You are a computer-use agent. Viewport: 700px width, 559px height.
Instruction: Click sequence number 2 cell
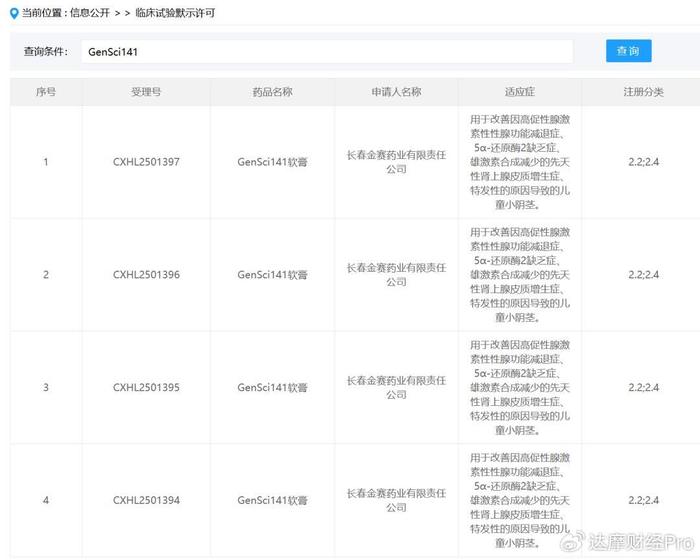(x=46, y=275)
